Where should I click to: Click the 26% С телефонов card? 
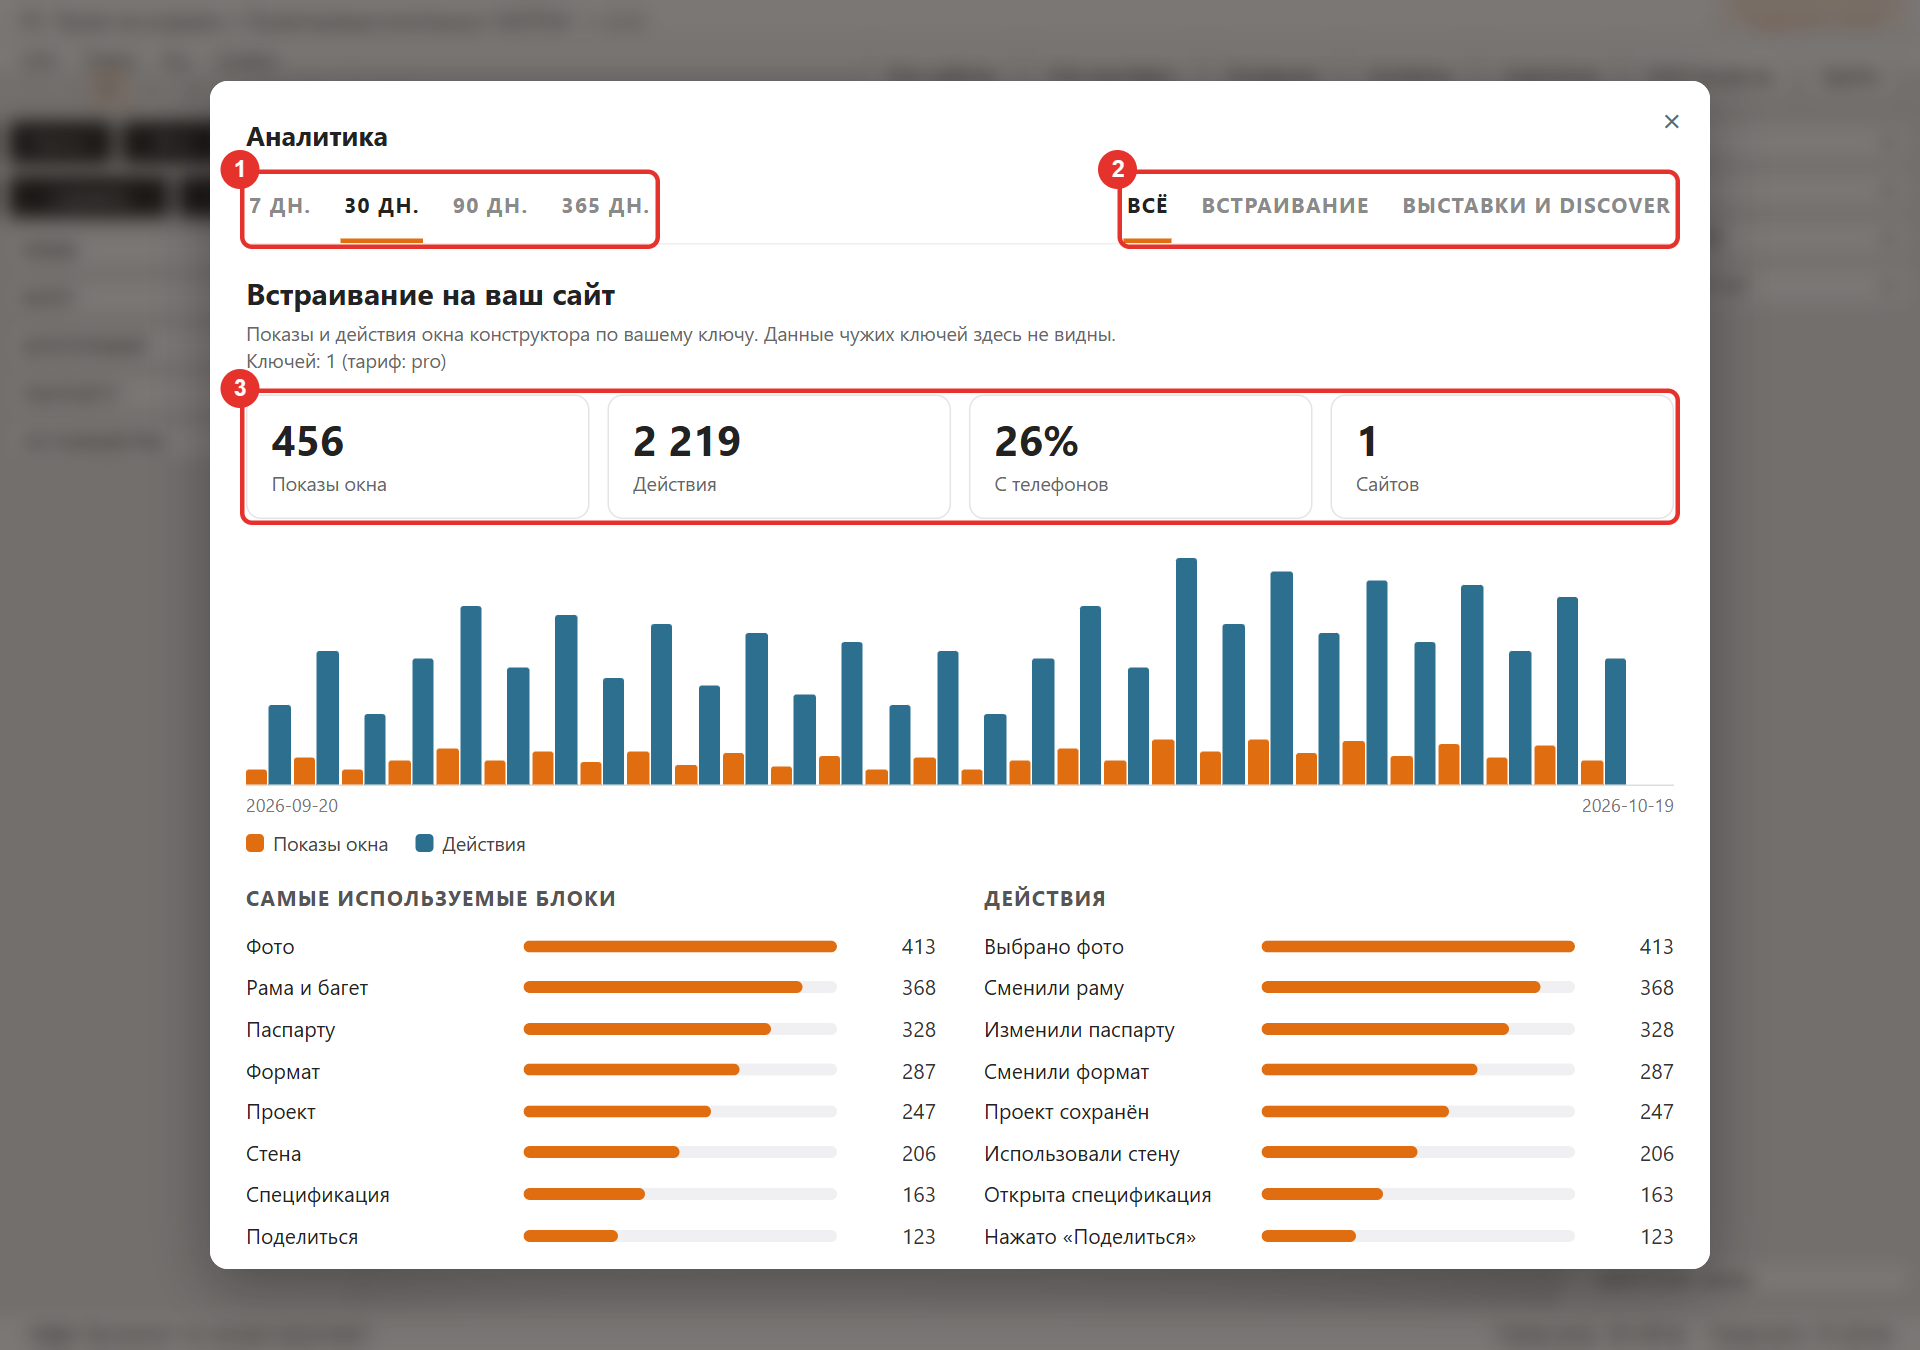pyautogui.click(x=1140, y=457)
